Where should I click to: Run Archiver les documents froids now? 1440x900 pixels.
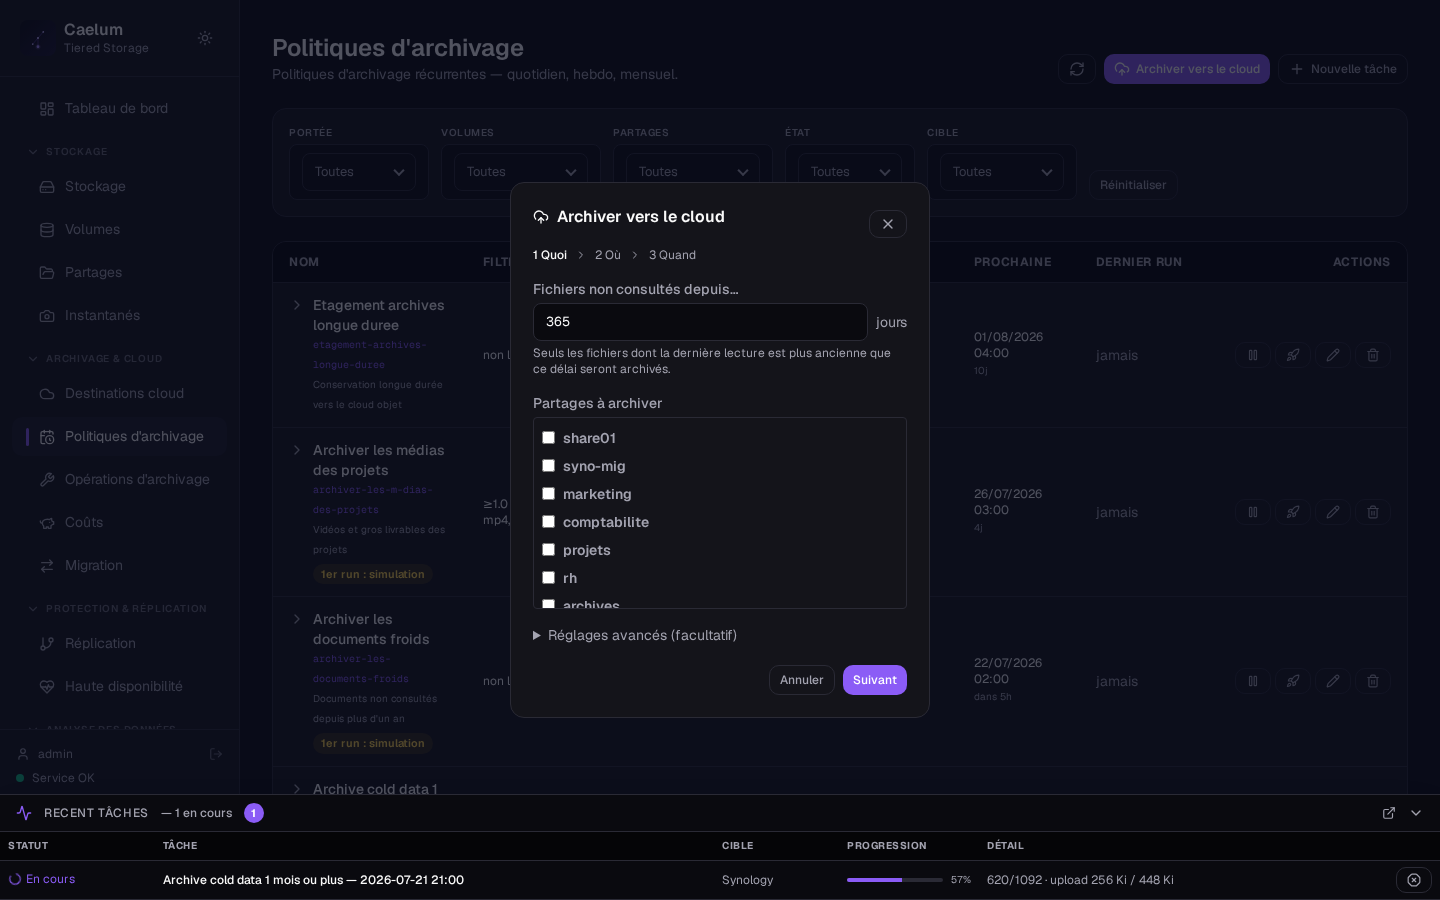(x=1293, y=681)
